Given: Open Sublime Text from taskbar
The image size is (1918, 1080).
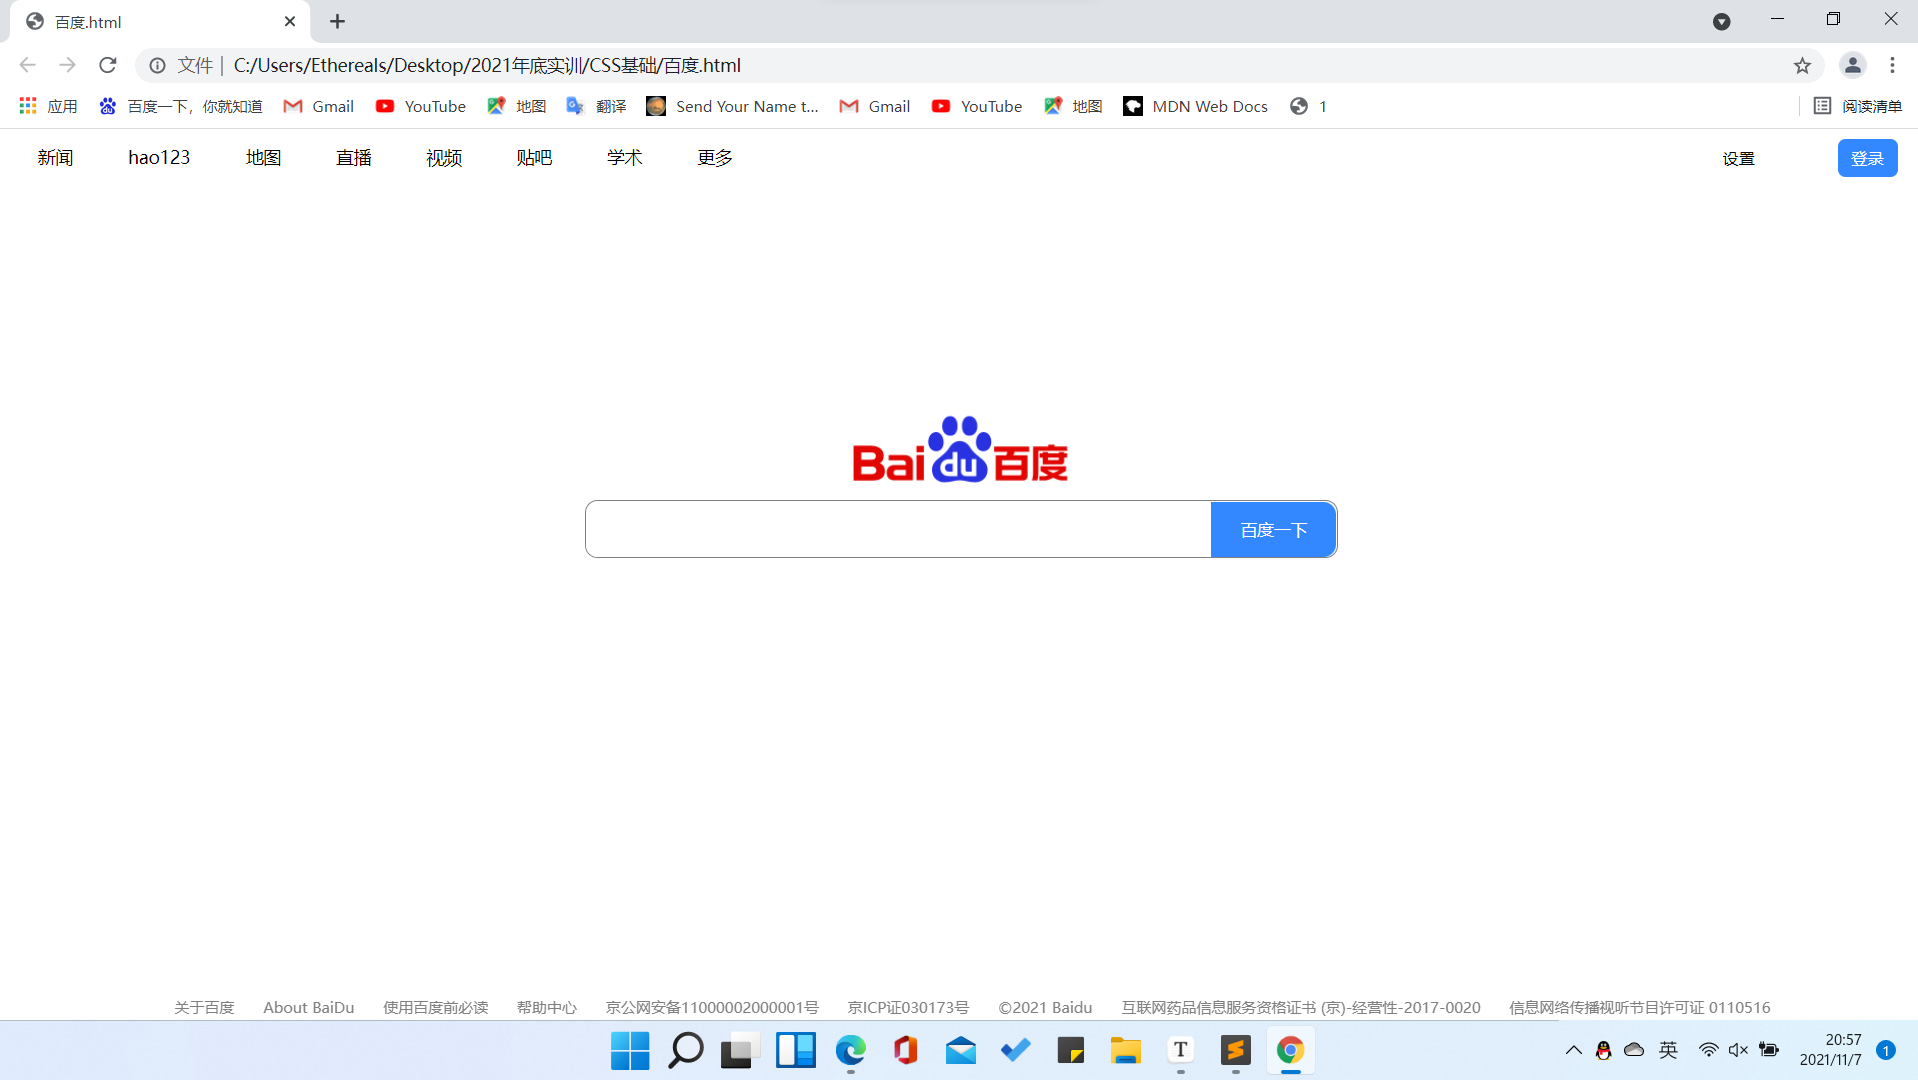Looking at the screenshot, I should (1235, 1050).
